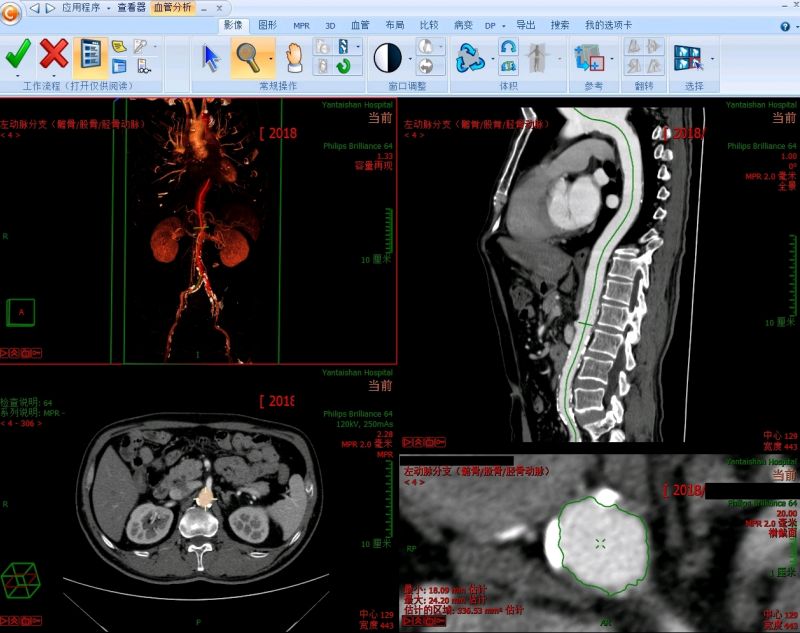Screen dimensions: 800x633
Task: Select the blue arrow pointer tool
Action: coord(211,57)
